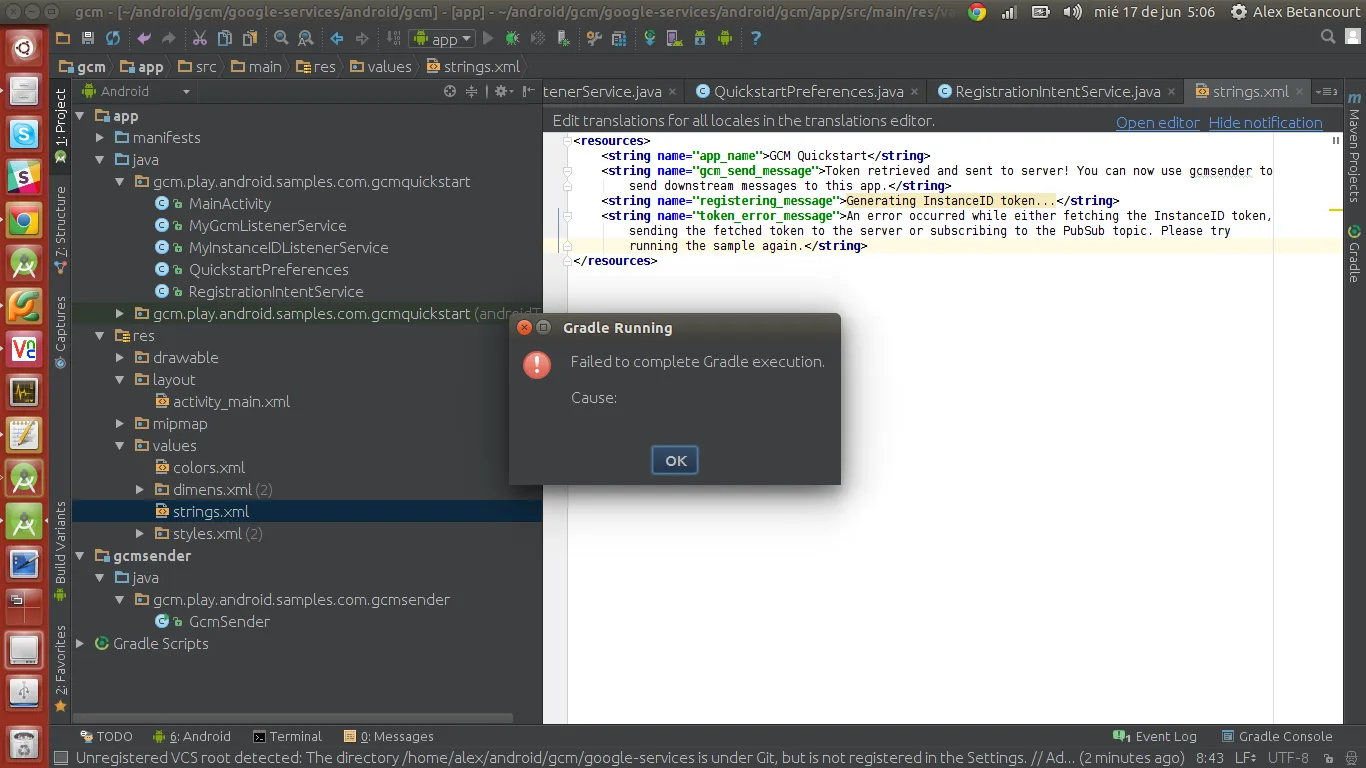Expand styles.xml (2) node
Viewport: 1366px width, 768px height.
140,534
